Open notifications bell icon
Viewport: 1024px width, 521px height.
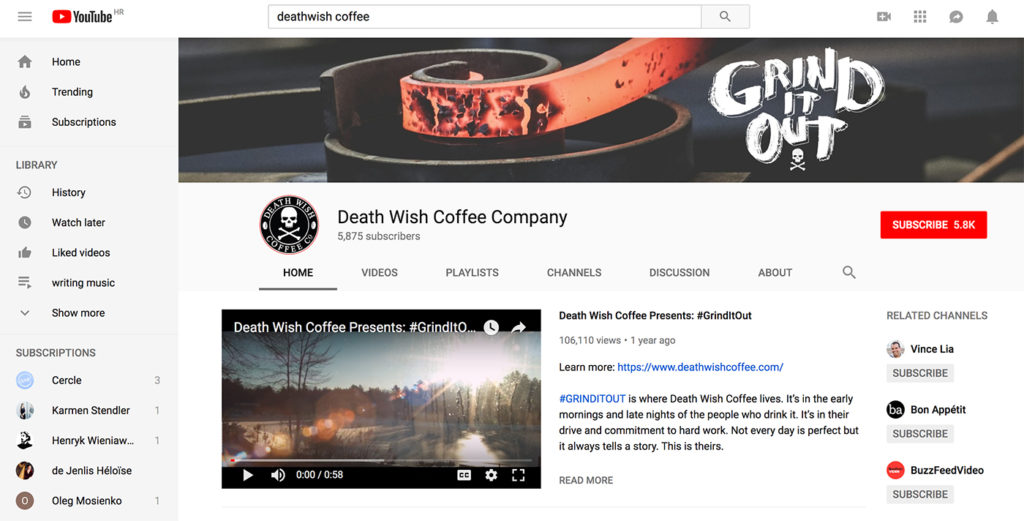[992, 17]
